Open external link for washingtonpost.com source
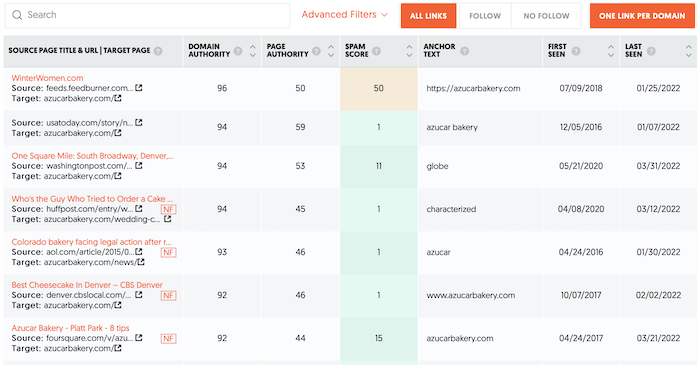This screenshot has width=700, height=365. point(139,166)
